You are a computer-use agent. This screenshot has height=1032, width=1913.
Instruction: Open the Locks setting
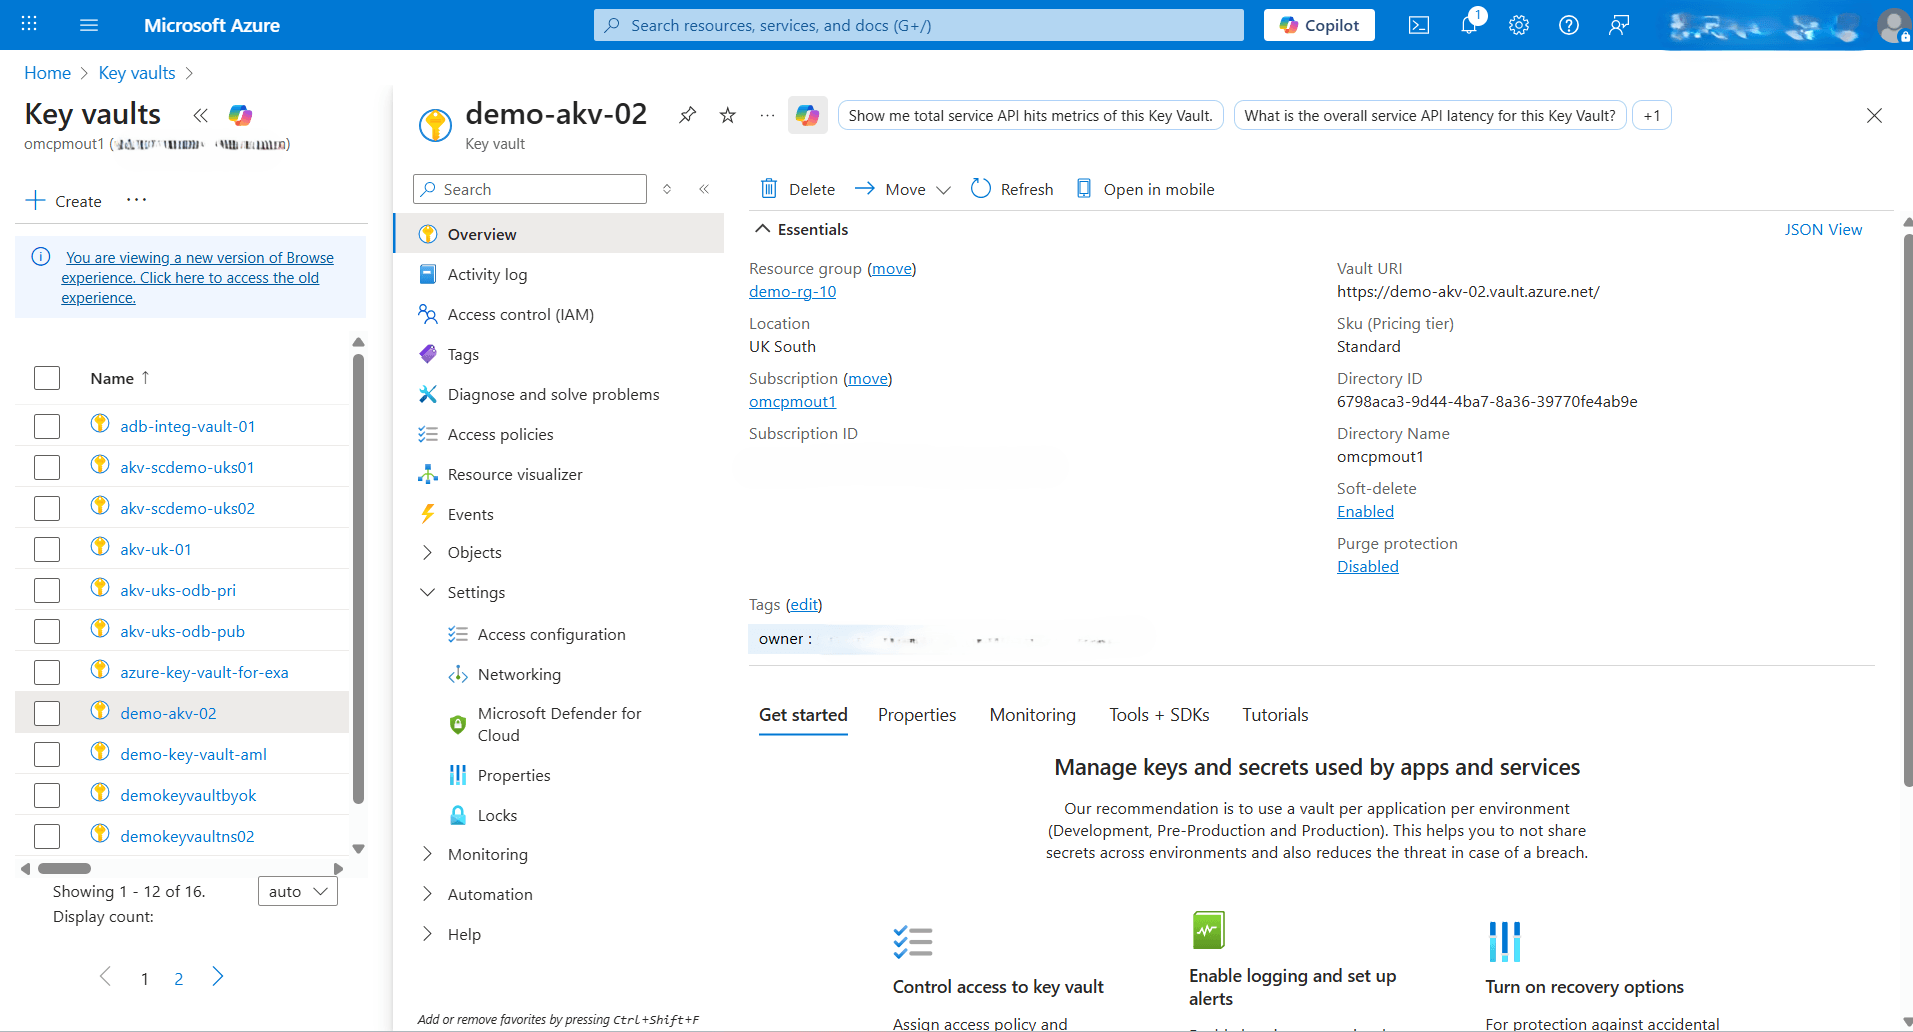tap(498, 814)
